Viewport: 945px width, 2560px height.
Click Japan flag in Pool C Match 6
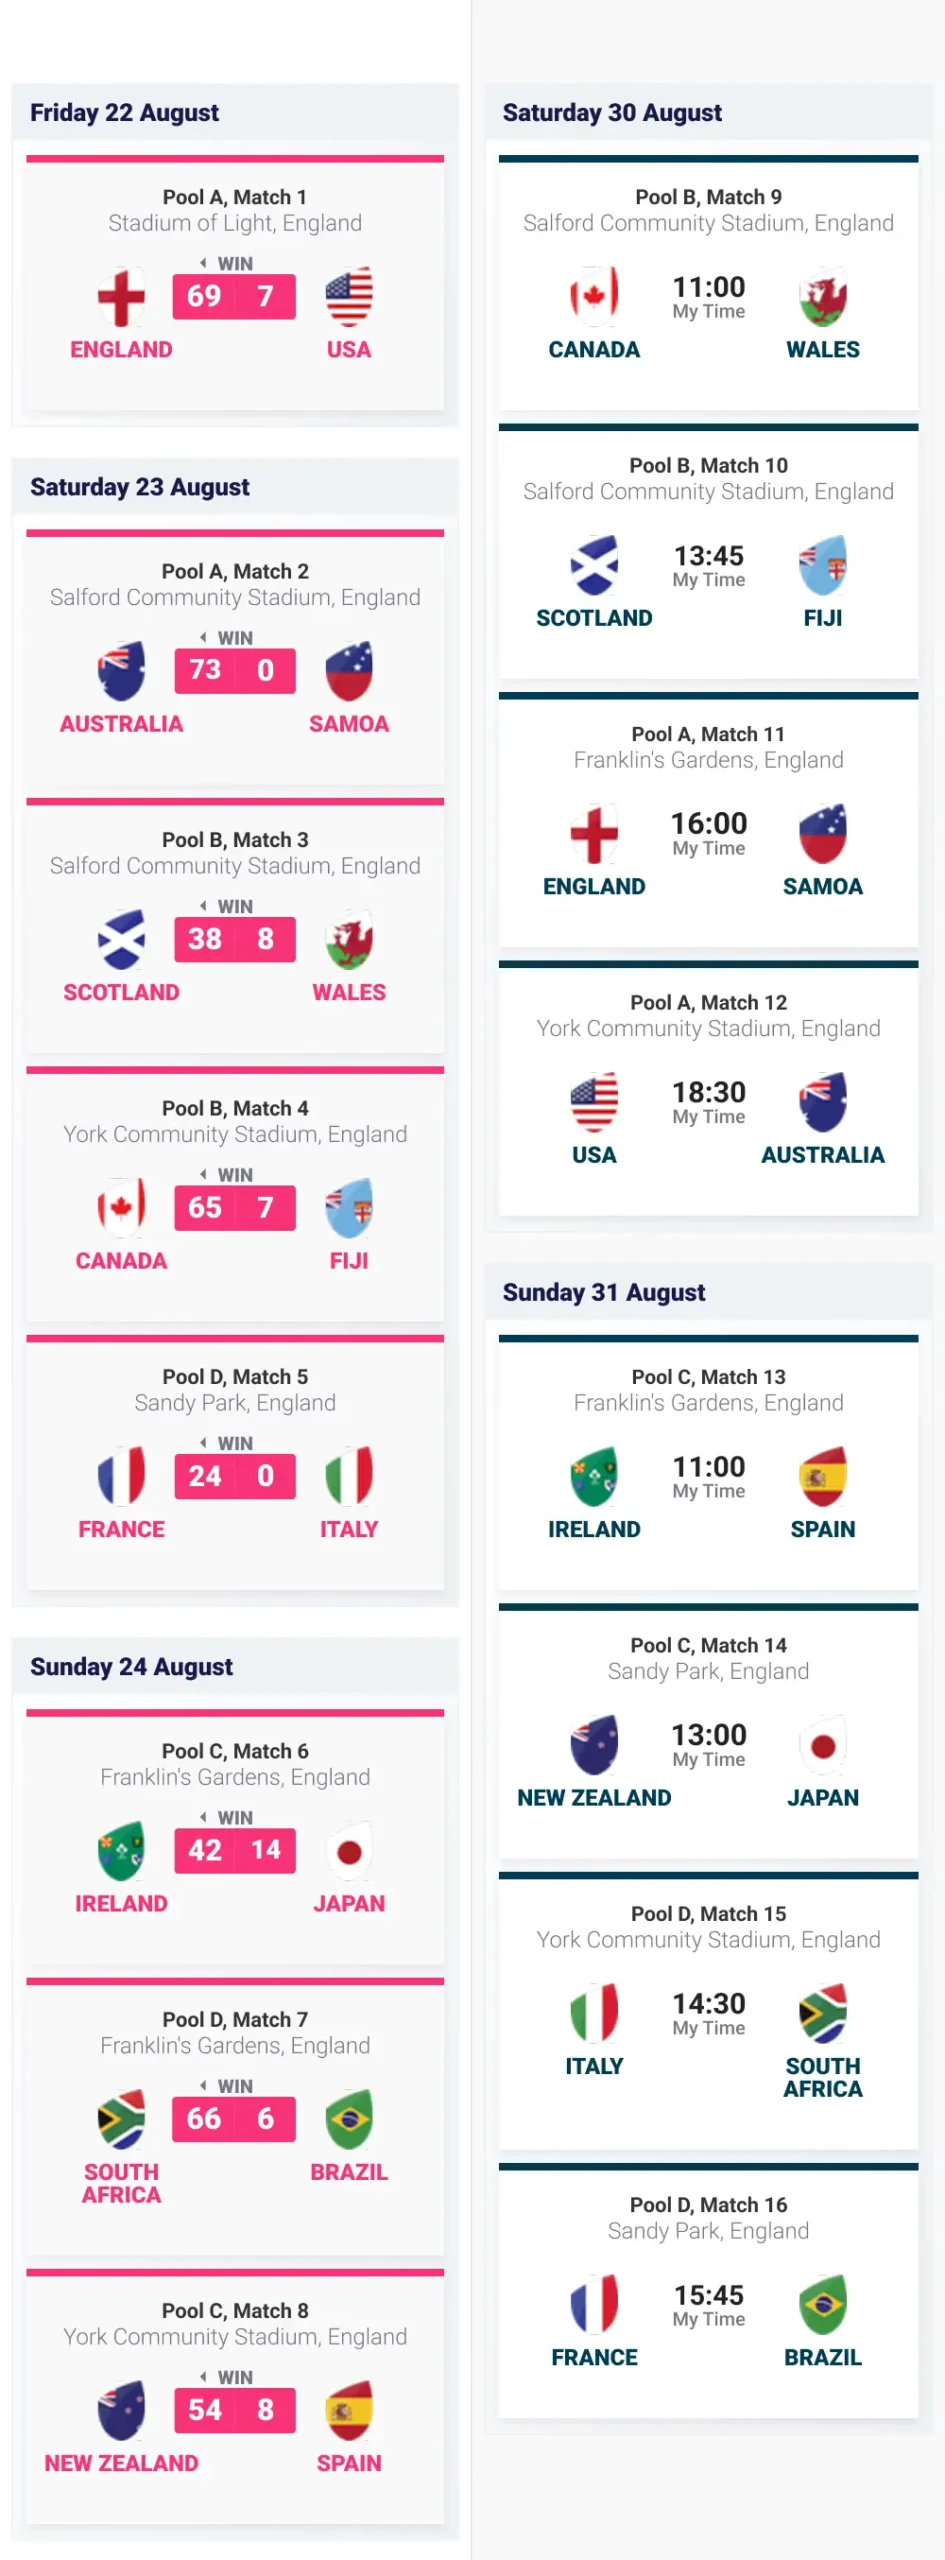coord(349,1851)
